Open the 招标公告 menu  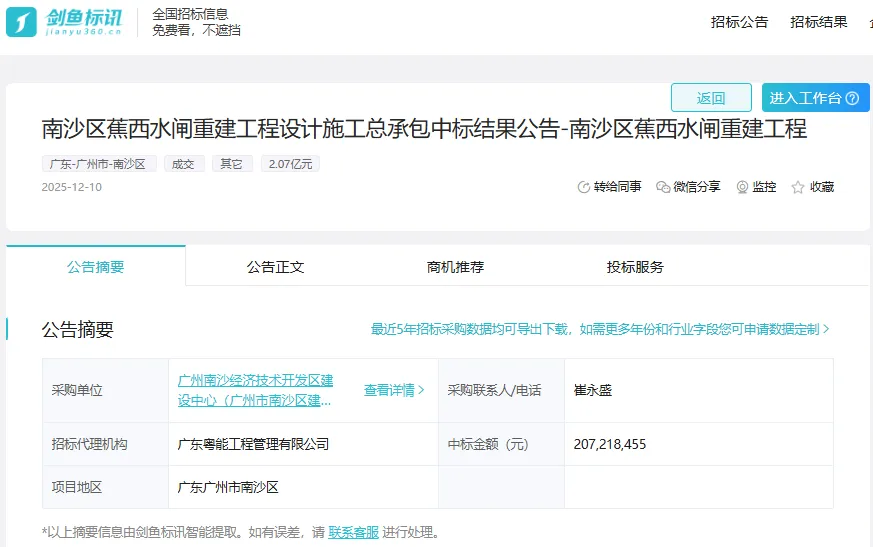[x=739, y=22]
